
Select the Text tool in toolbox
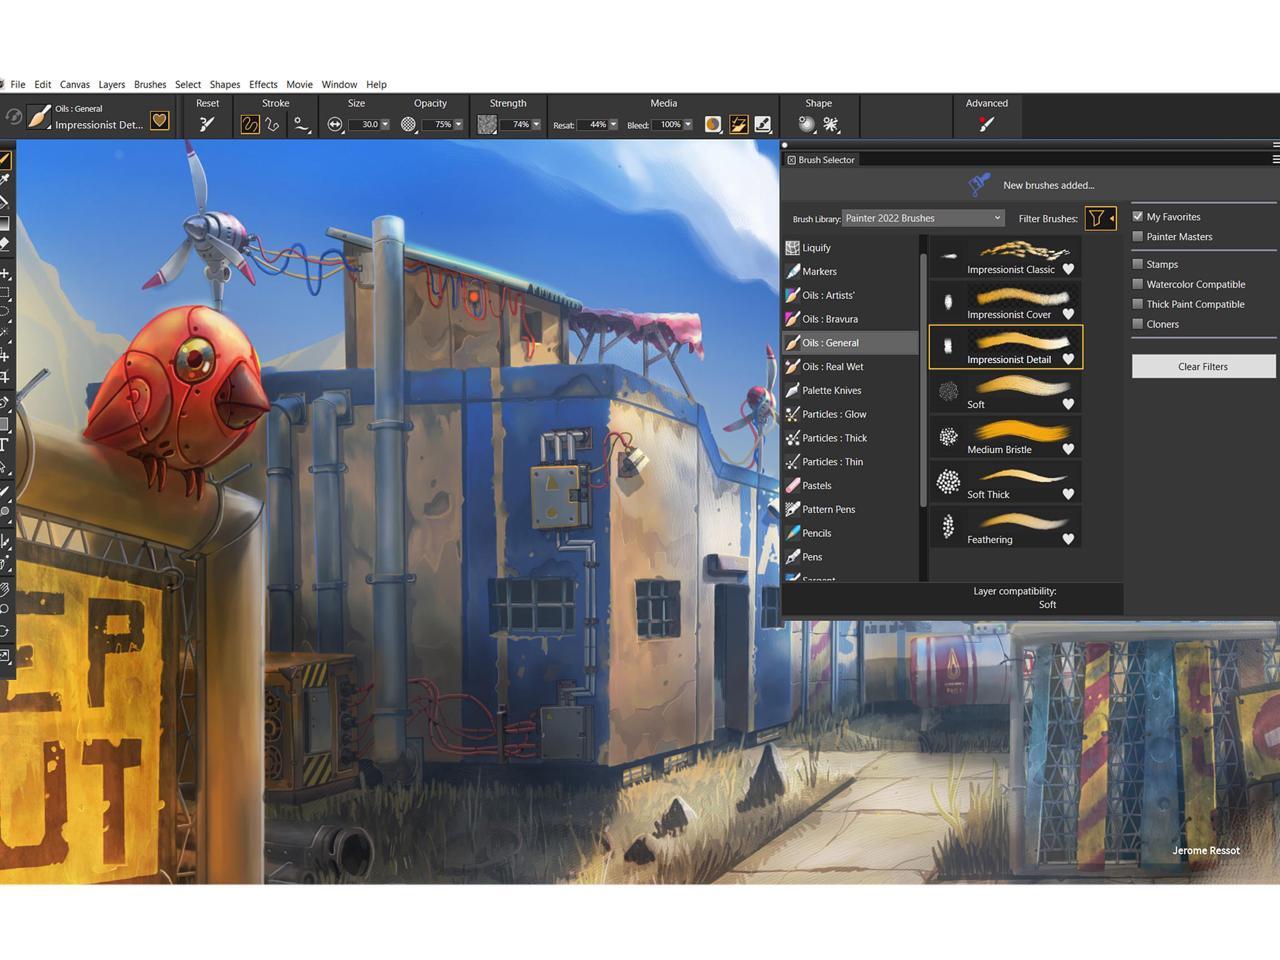[5, 445]
